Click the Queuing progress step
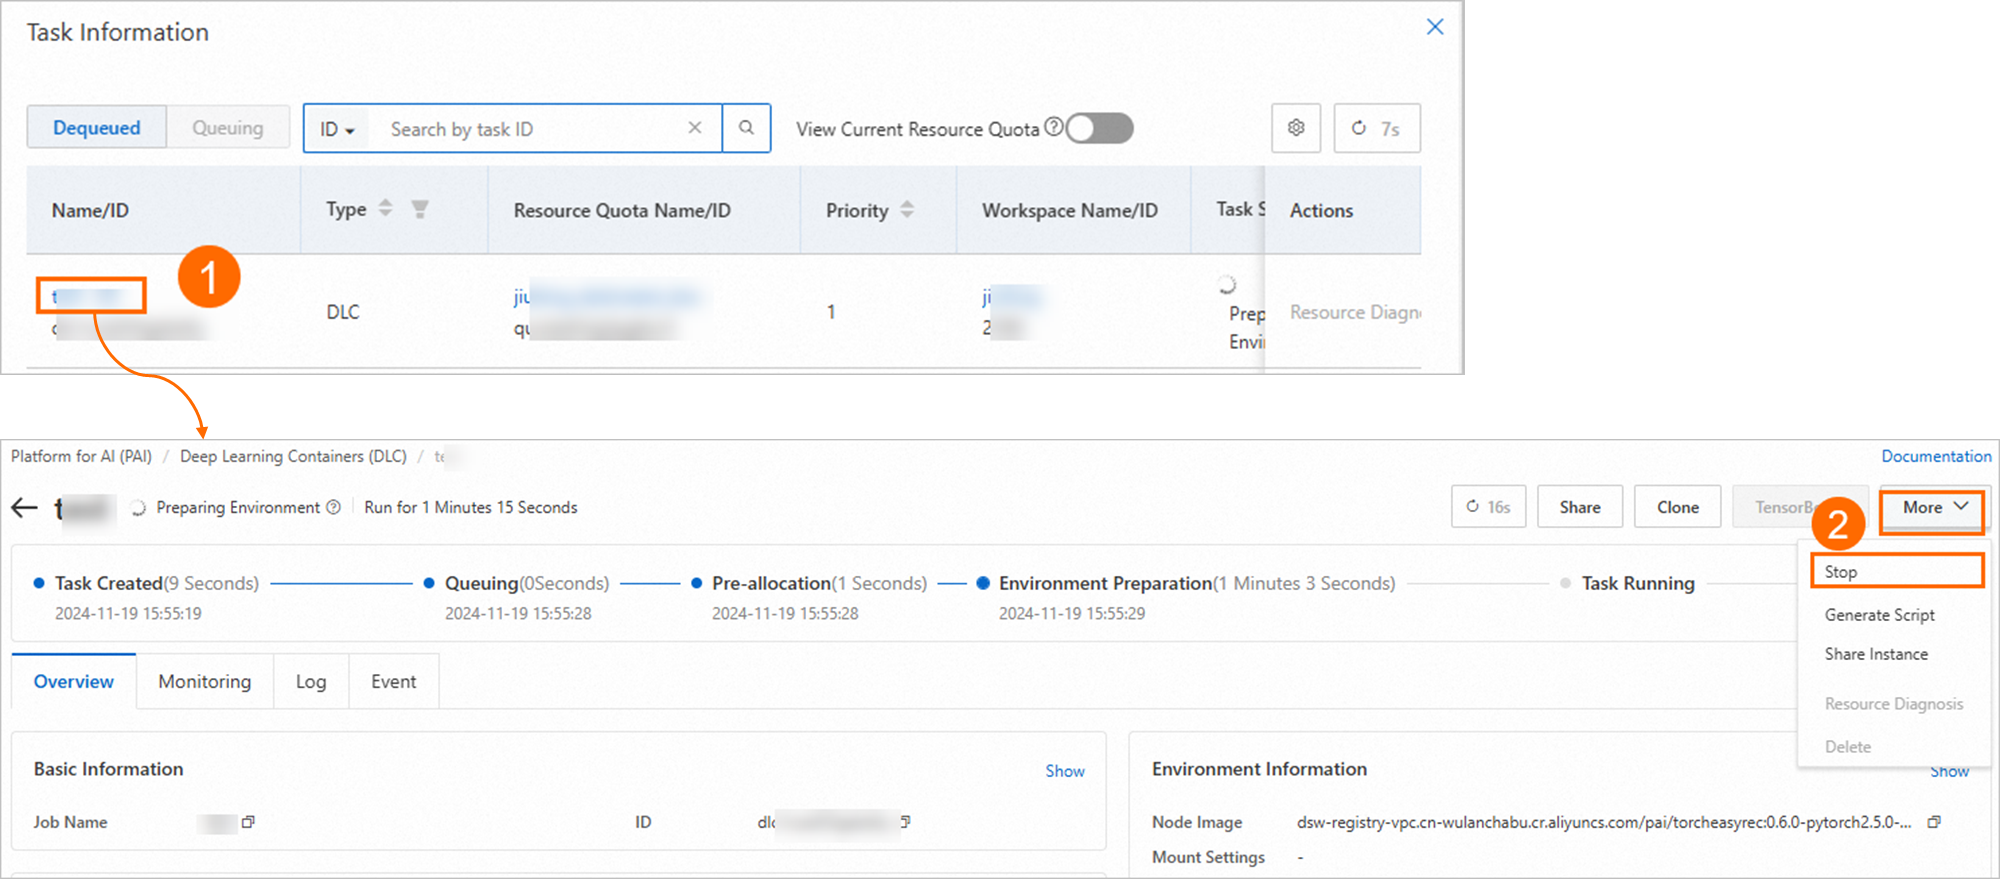Viewport: 2000px width, 879px height. 527,583
